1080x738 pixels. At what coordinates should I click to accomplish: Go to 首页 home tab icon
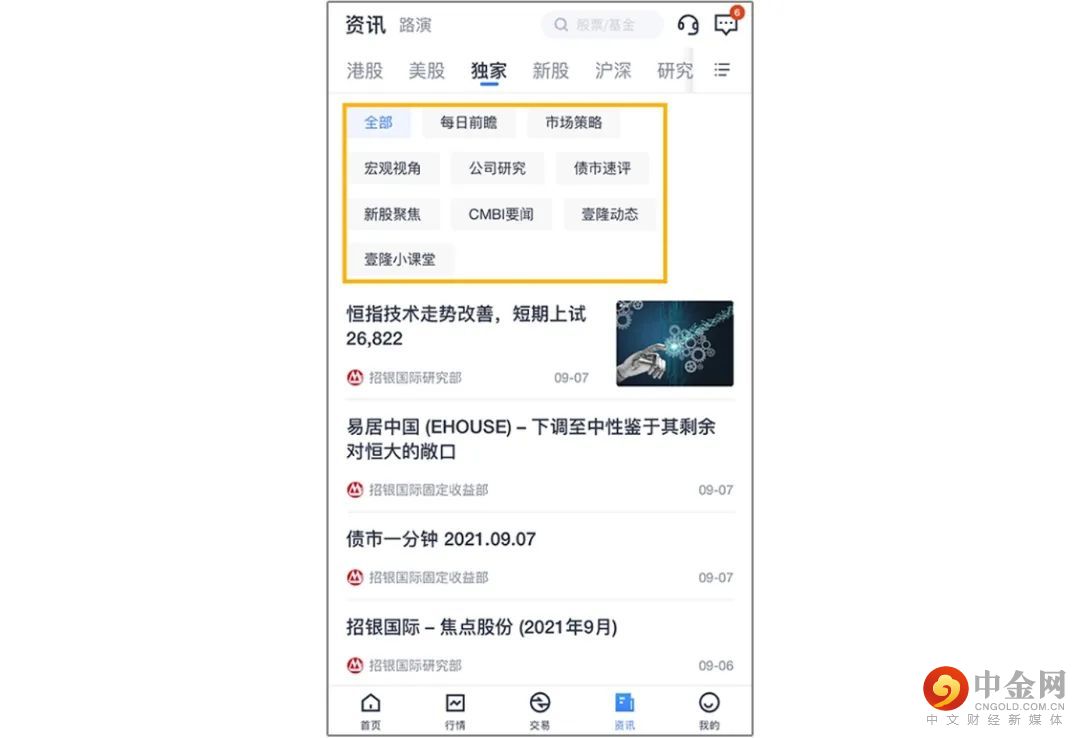click(371, 711)
